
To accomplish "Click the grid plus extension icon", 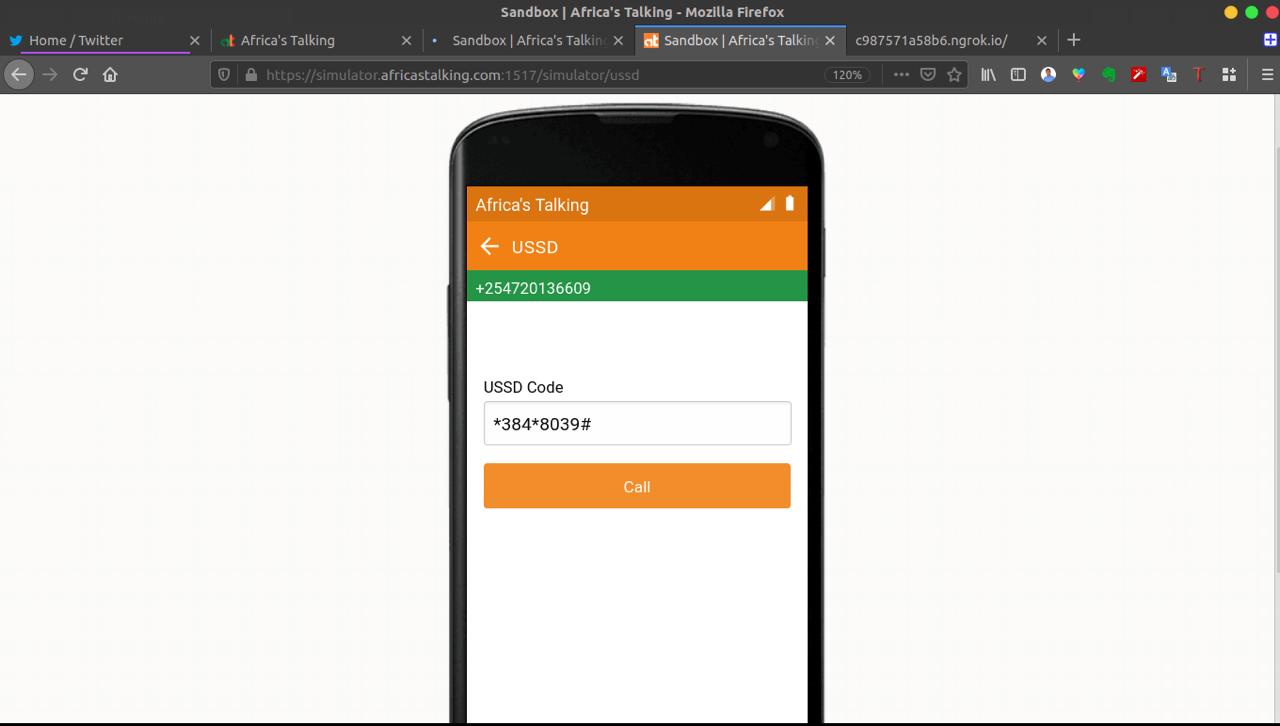I will [1229, 74].
